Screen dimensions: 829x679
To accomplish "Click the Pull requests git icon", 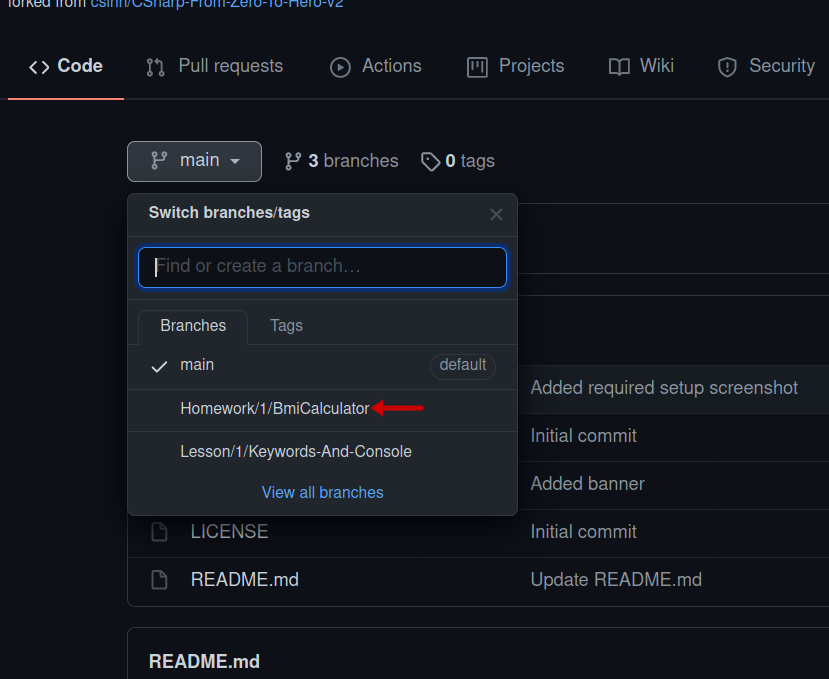I will [155, 67].
